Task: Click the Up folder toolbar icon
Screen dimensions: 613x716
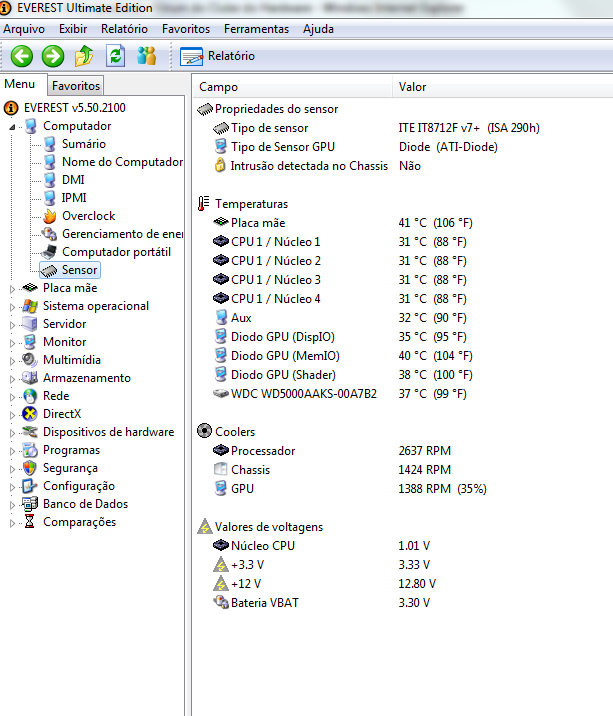Action: pyautogui.click(x=84, y=56)
